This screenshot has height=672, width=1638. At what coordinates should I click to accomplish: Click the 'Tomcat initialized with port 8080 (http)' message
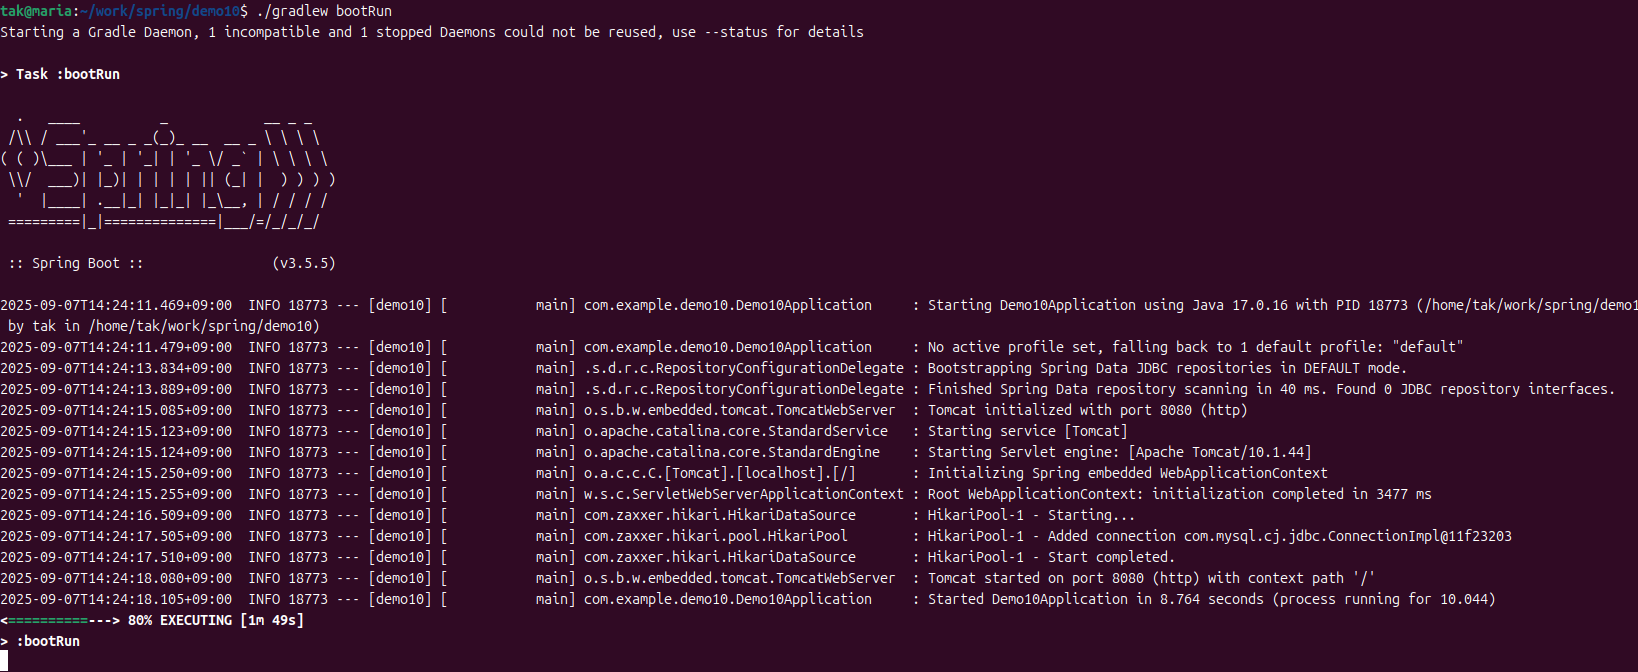(1088, 410)
